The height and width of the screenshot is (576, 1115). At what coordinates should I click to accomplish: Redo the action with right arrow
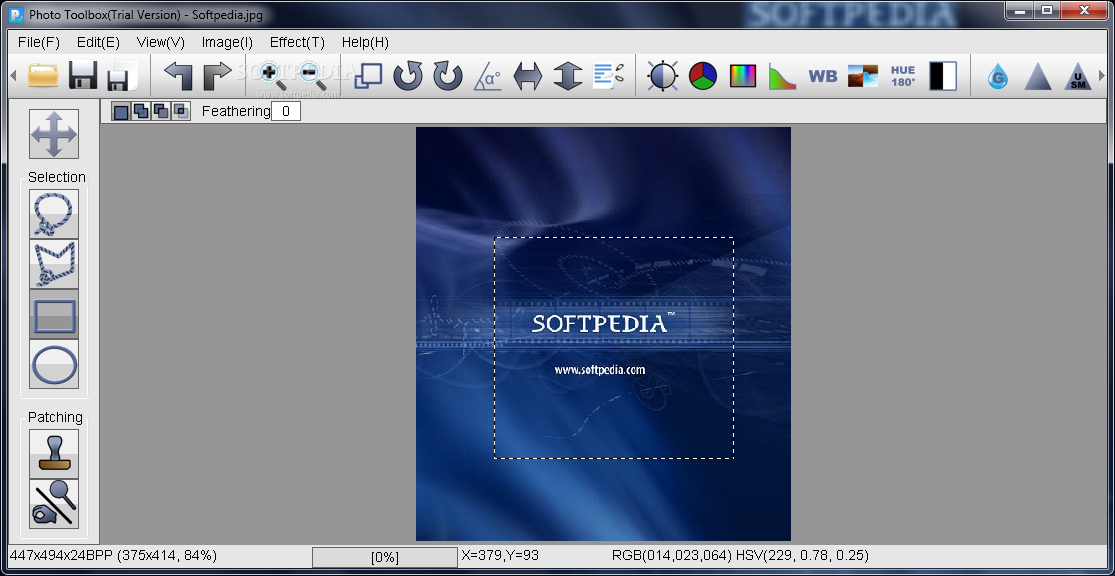click(x=217, y=75)
